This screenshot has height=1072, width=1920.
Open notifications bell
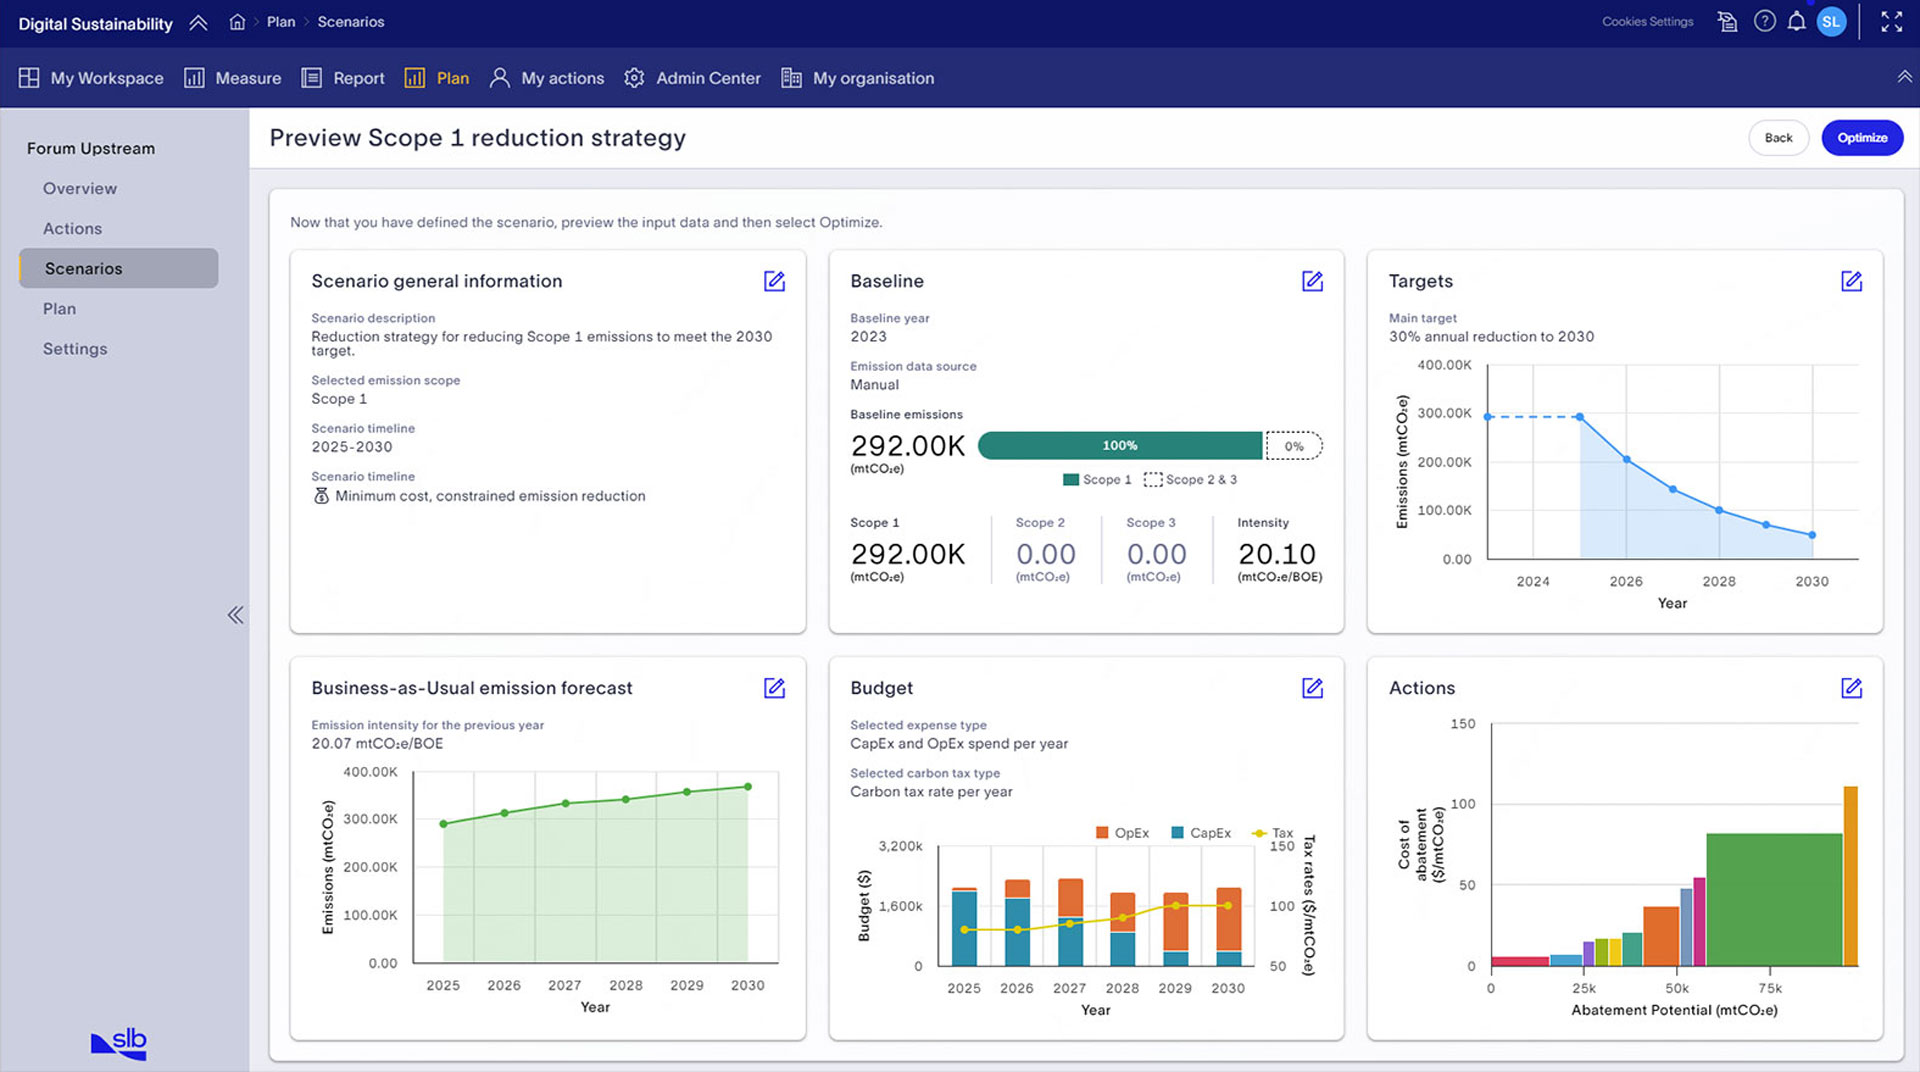(x=1797, y=21)
